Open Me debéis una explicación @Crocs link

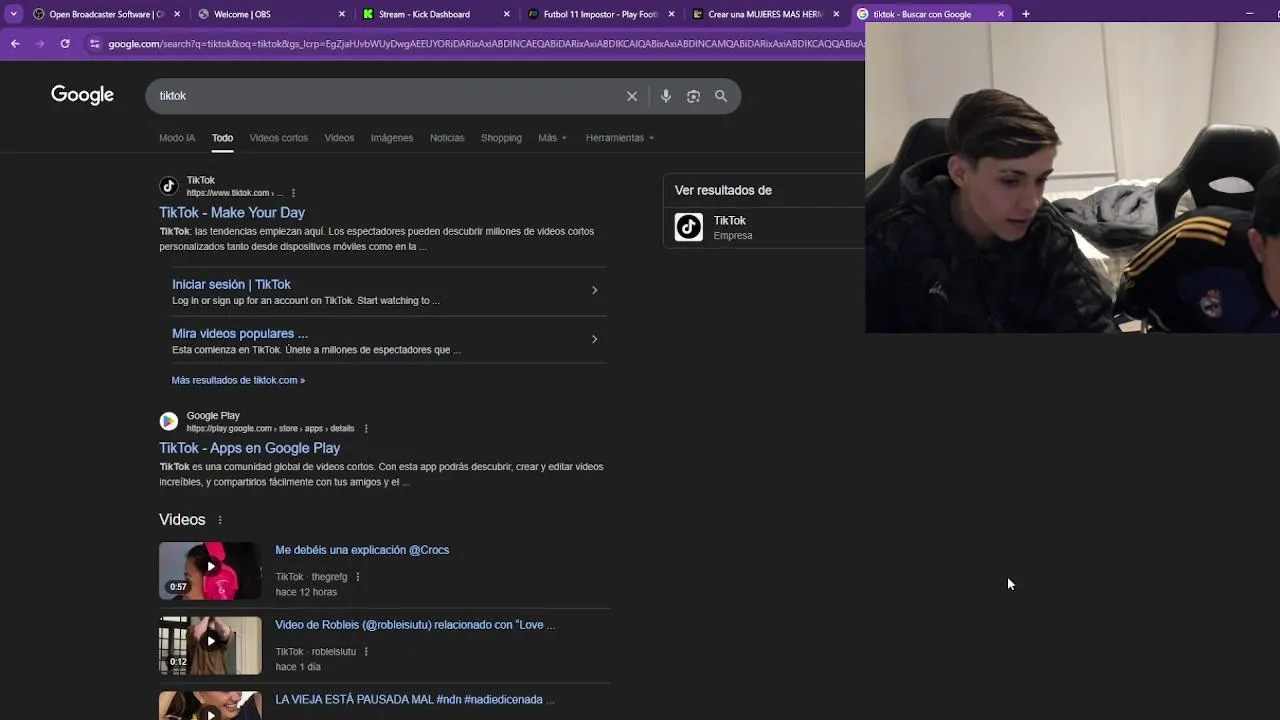tap(362, 550)
